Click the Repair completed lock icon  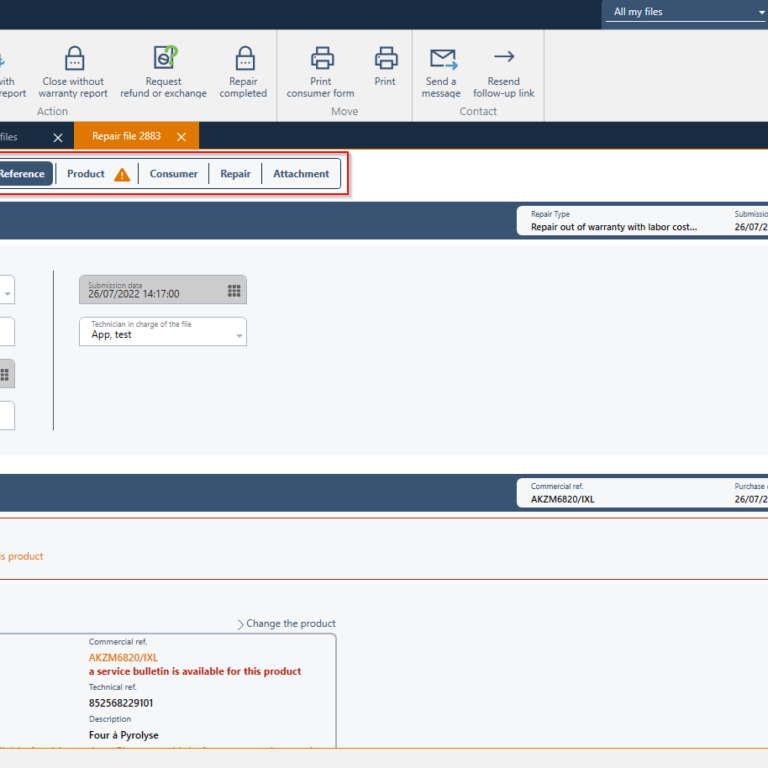(244, 58)
